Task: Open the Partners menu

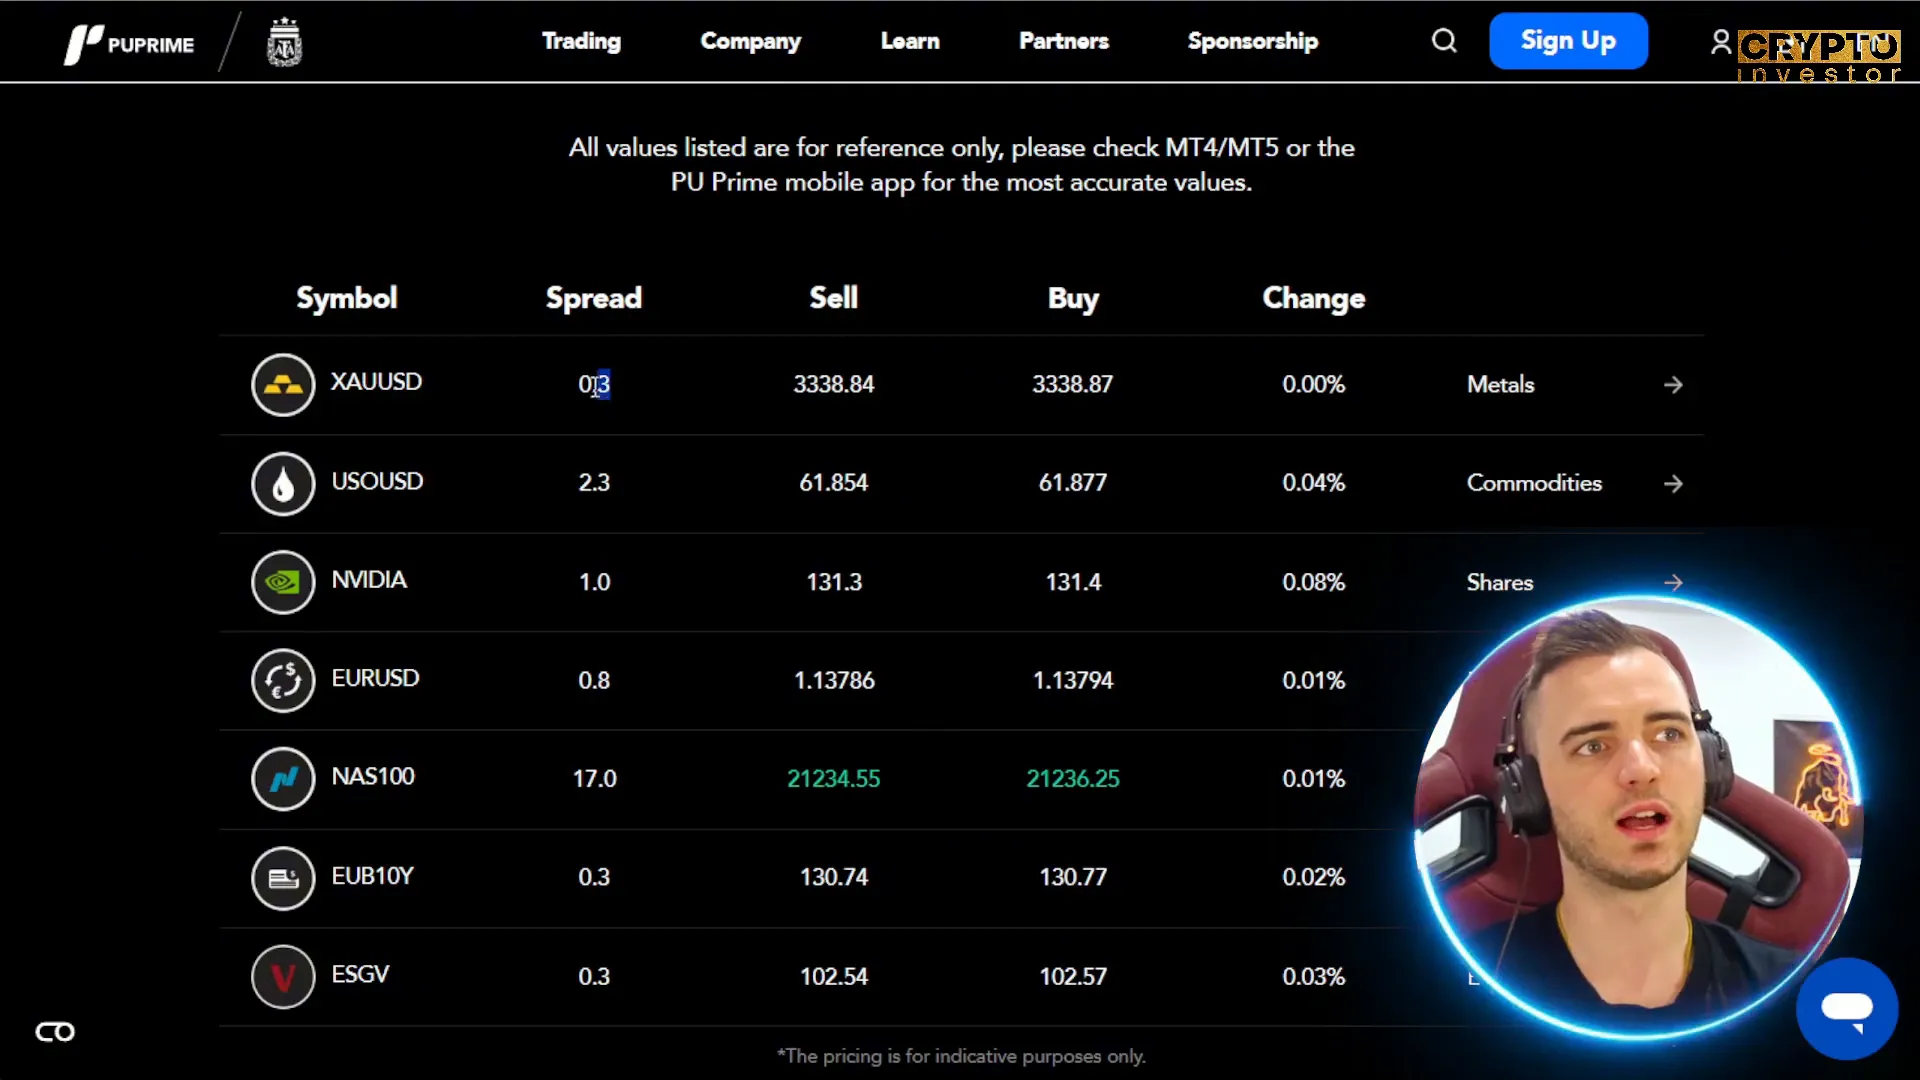Action: tap(1064, 41)
